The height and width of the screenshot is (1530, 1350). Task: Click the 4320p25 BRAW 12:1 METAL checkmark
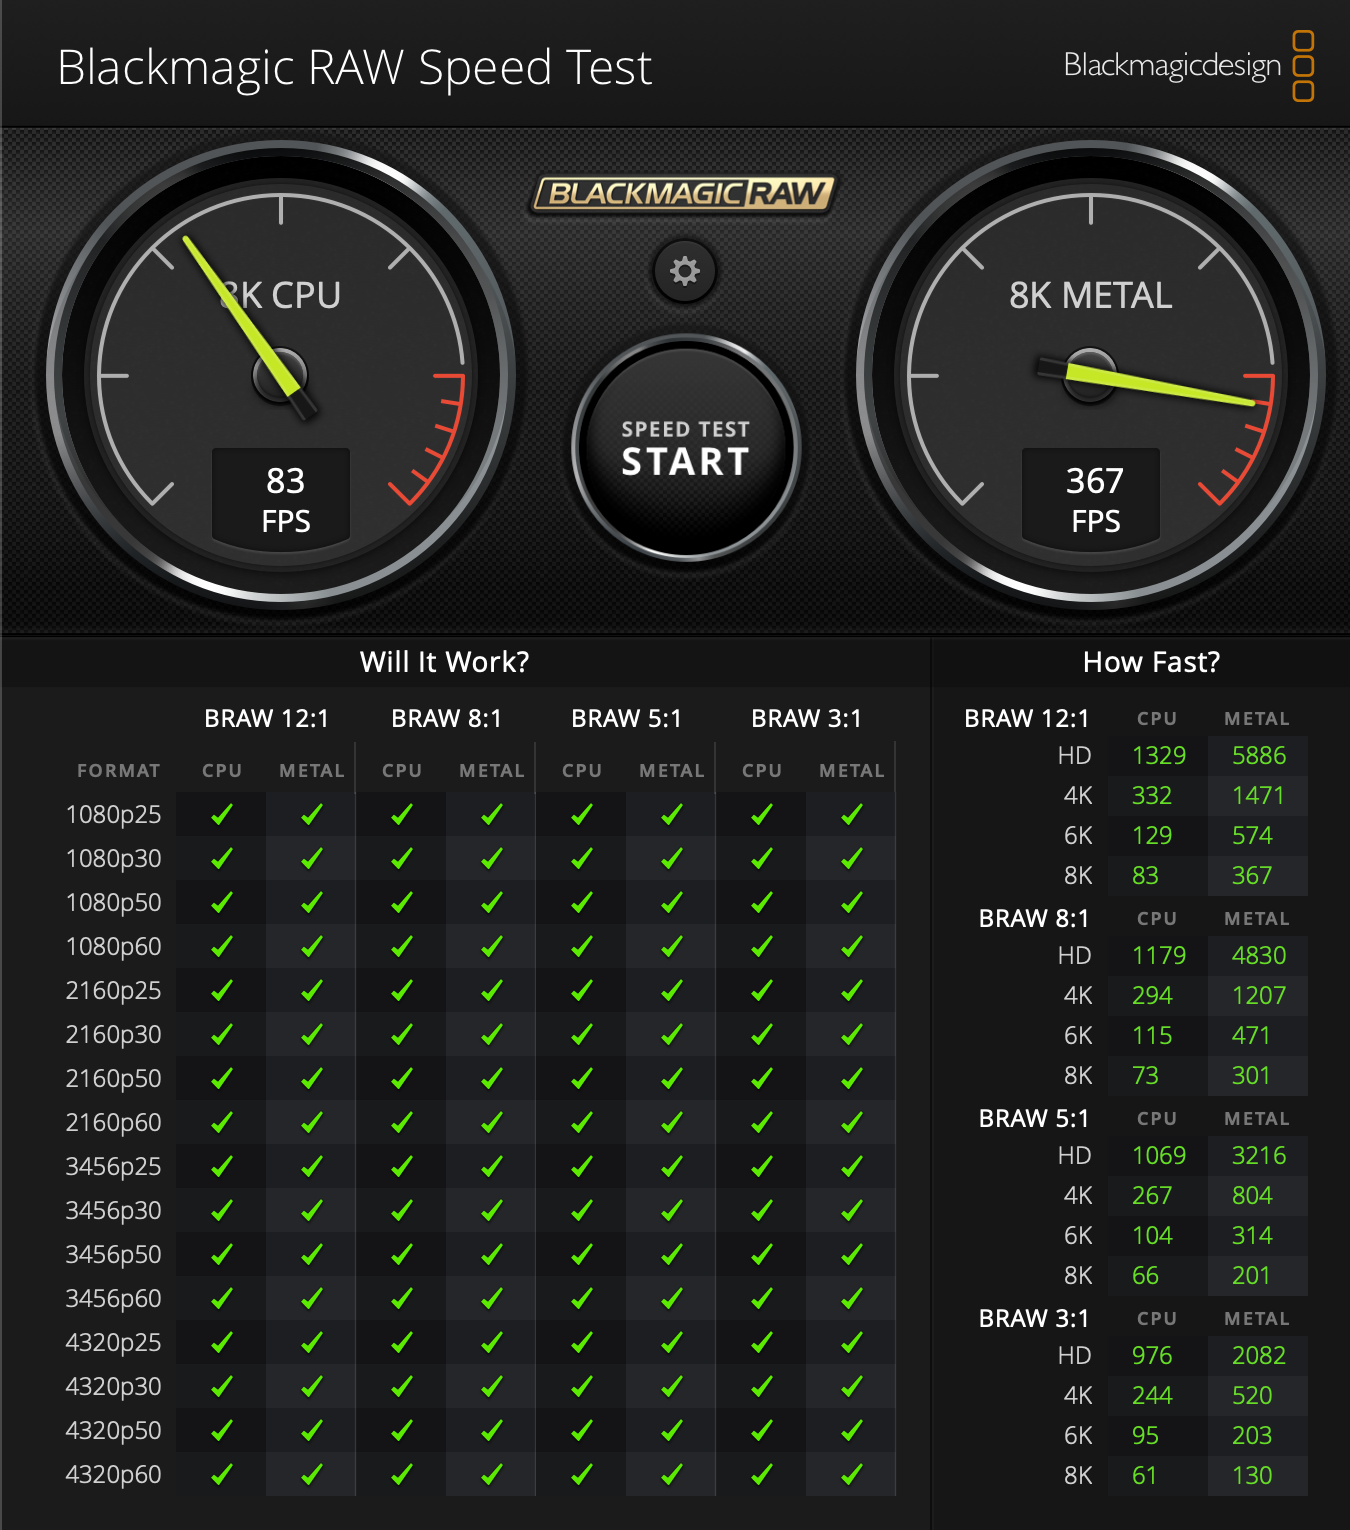click(x=312, y=1343)
